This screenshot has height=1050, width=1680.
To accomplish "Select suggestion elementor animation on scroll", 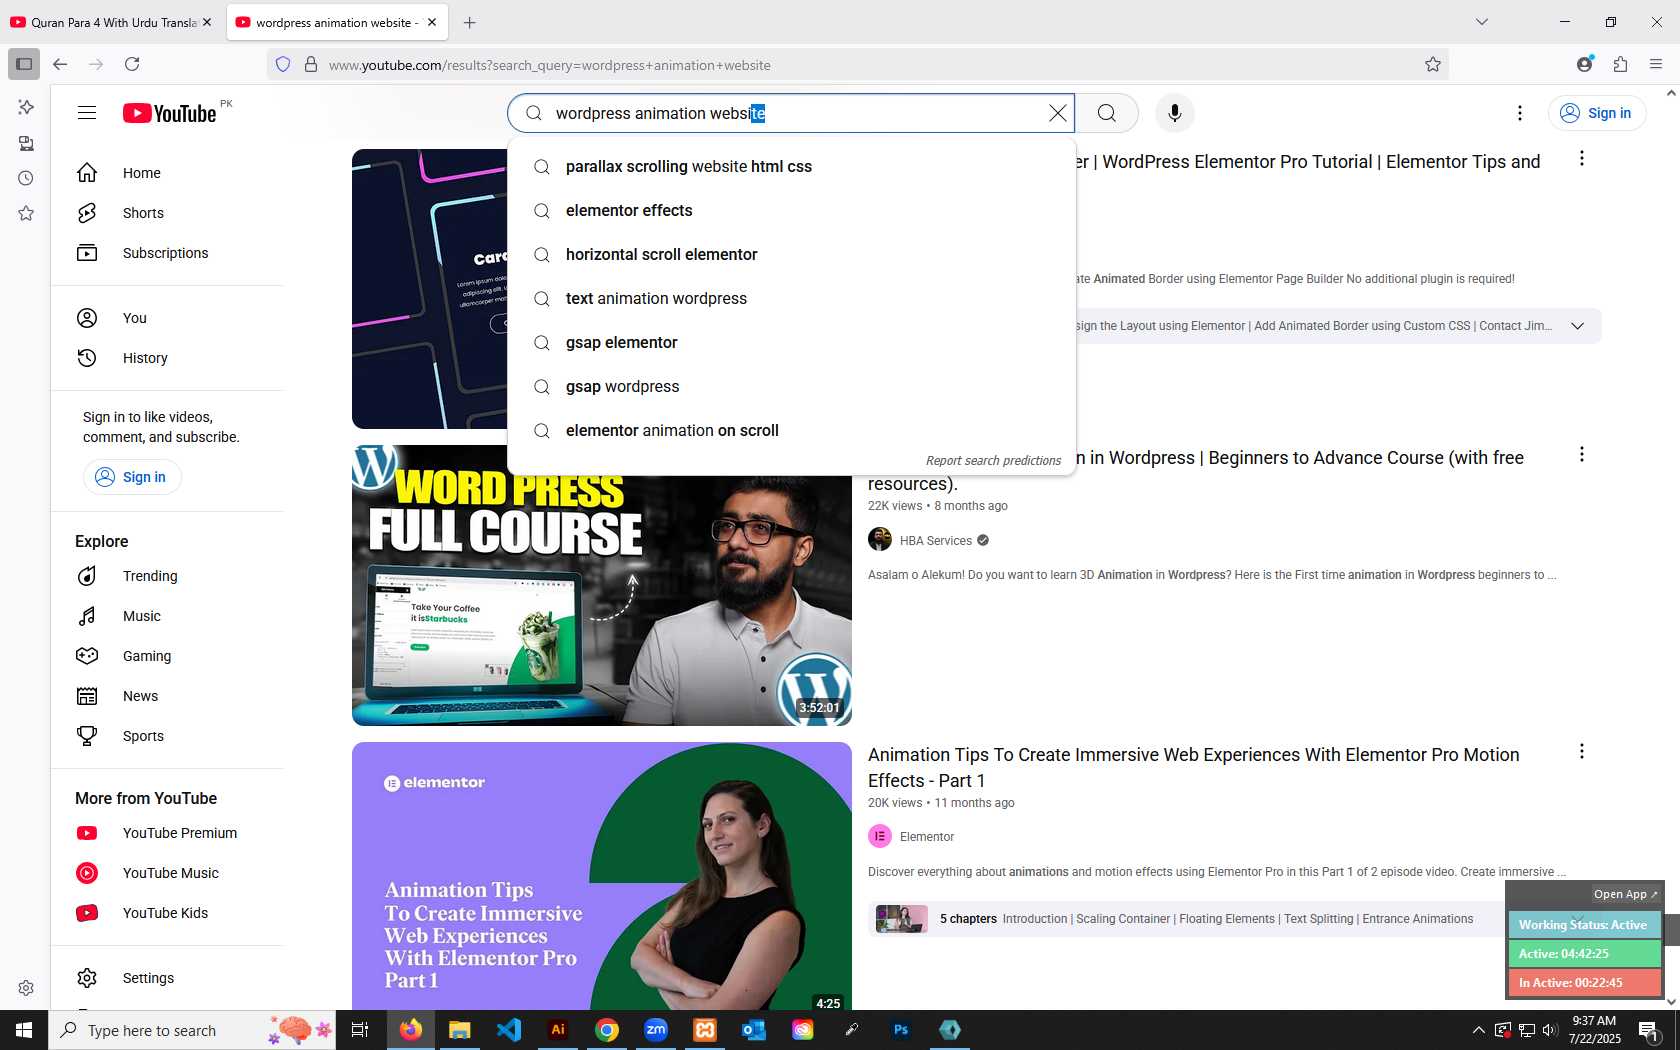I will pyautogui.click(x=791, y=431).
